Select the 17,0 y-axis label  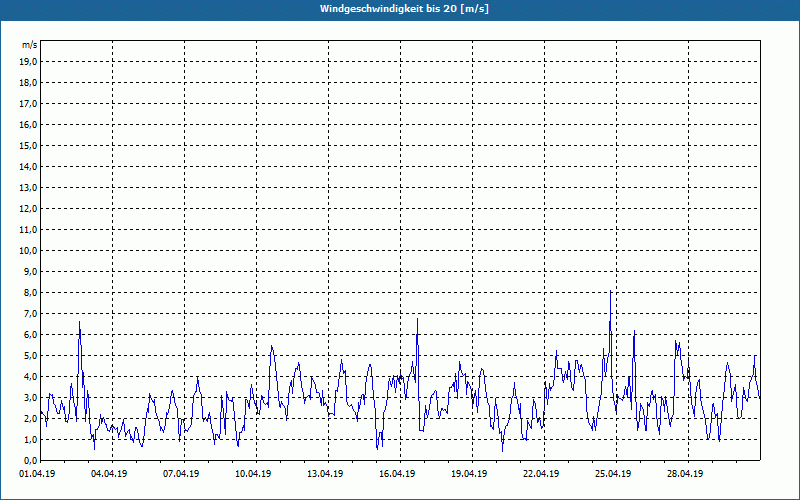click(x=28, y=104)
